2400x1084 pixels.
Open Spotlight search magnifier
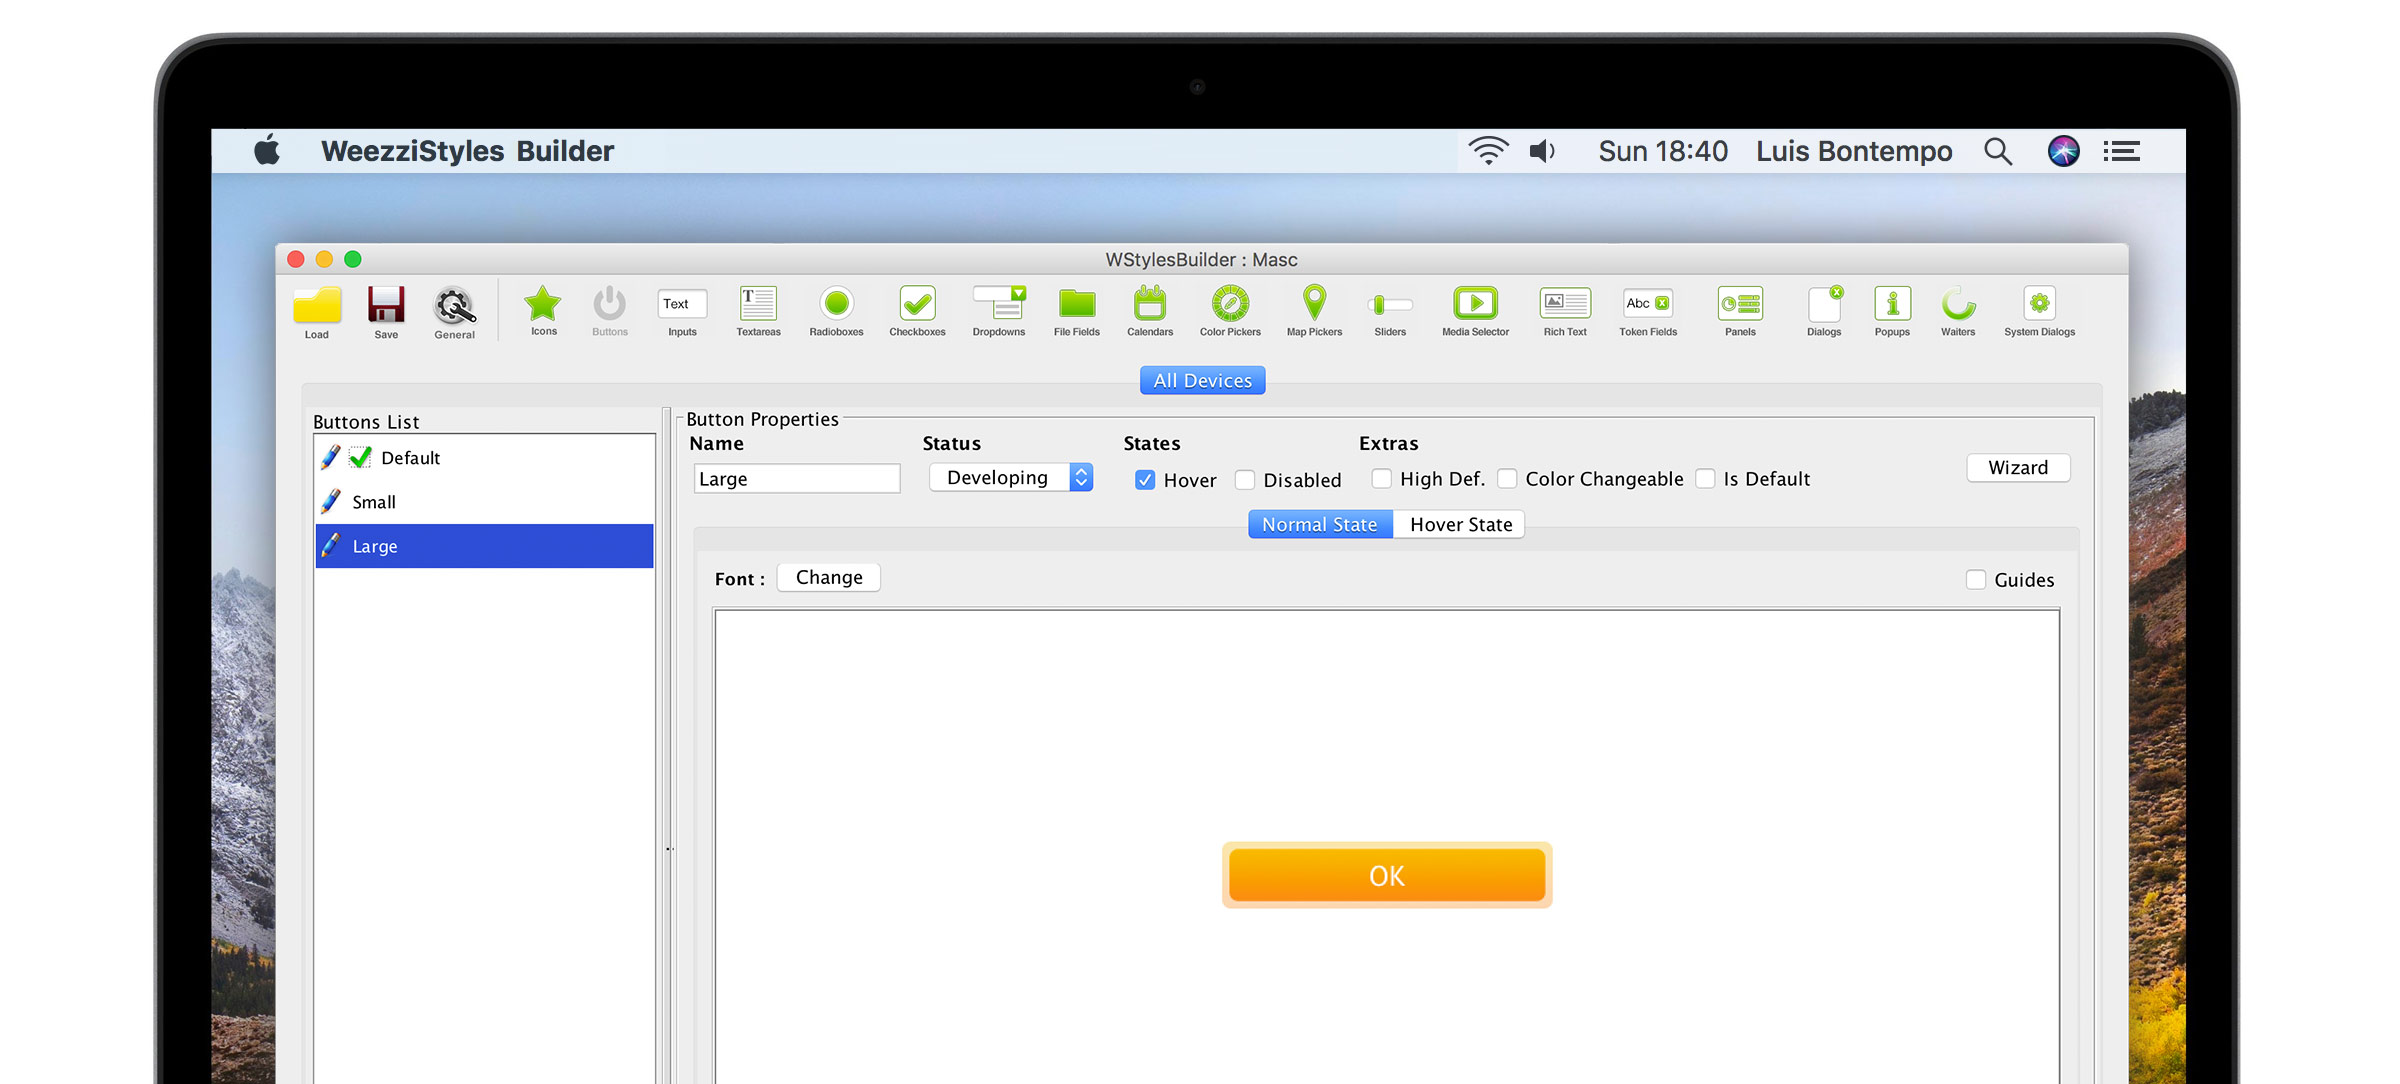pos(1998,151)
